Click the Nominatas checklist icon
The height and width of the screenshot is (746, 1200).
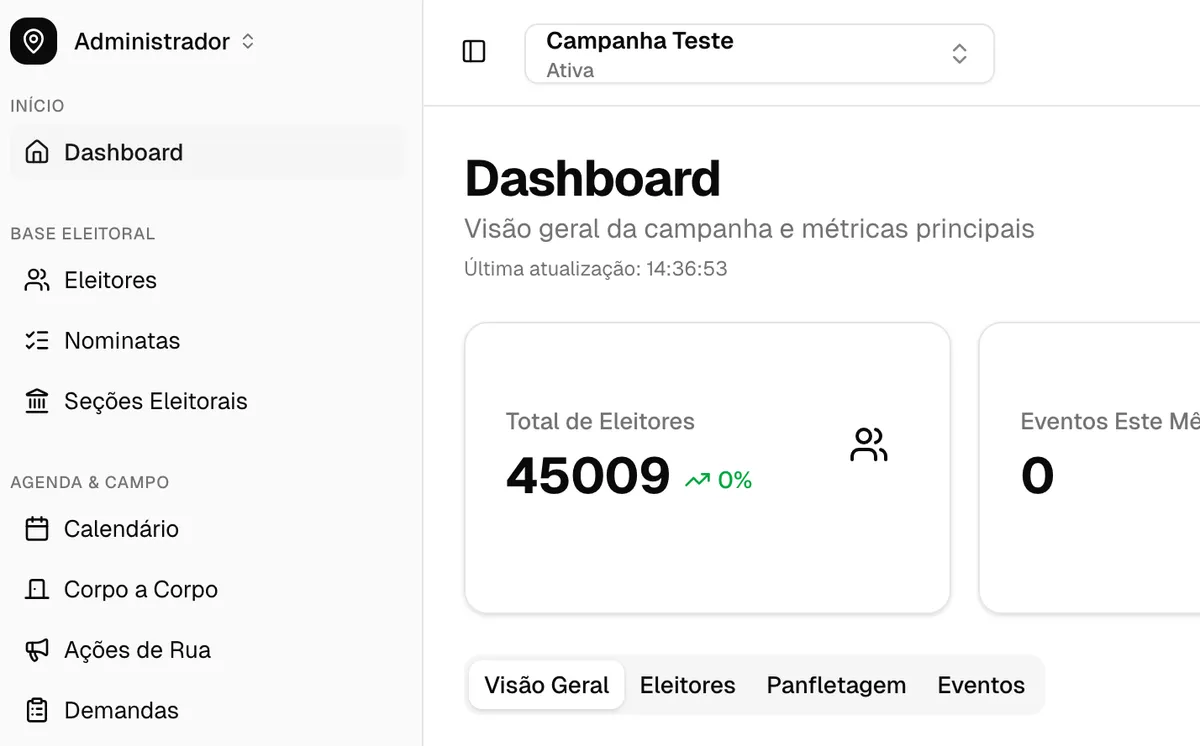click(x=37, y=341)
